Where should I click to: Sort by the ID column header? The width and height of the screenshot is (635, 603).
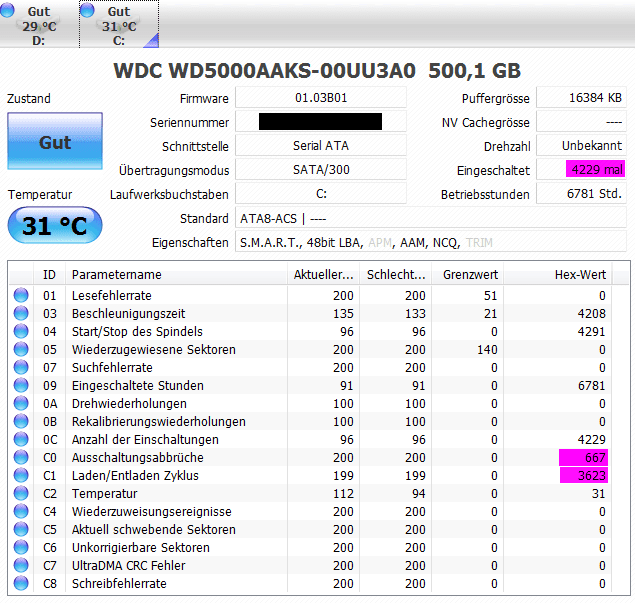point(49,275)
